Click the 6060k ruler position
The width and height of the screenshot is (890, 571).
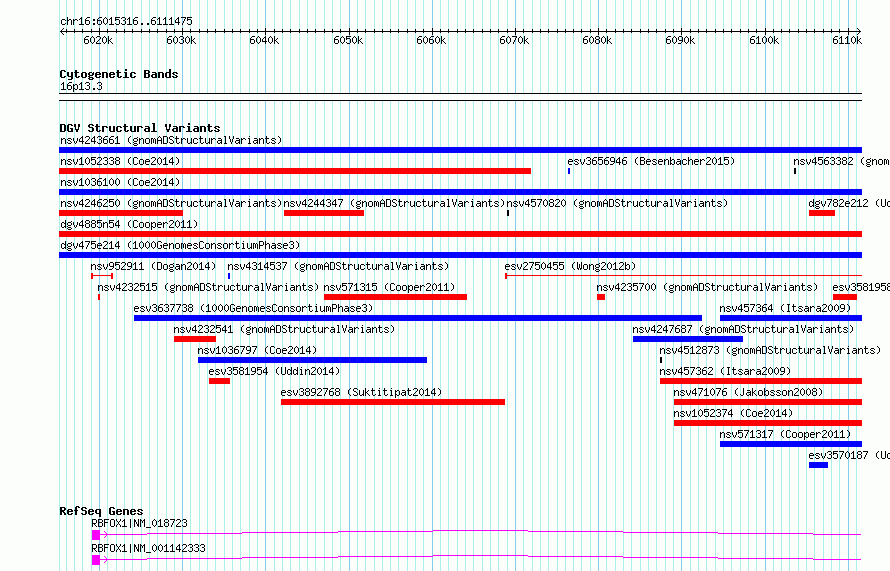pyautogui.click(x=431, y=40)
